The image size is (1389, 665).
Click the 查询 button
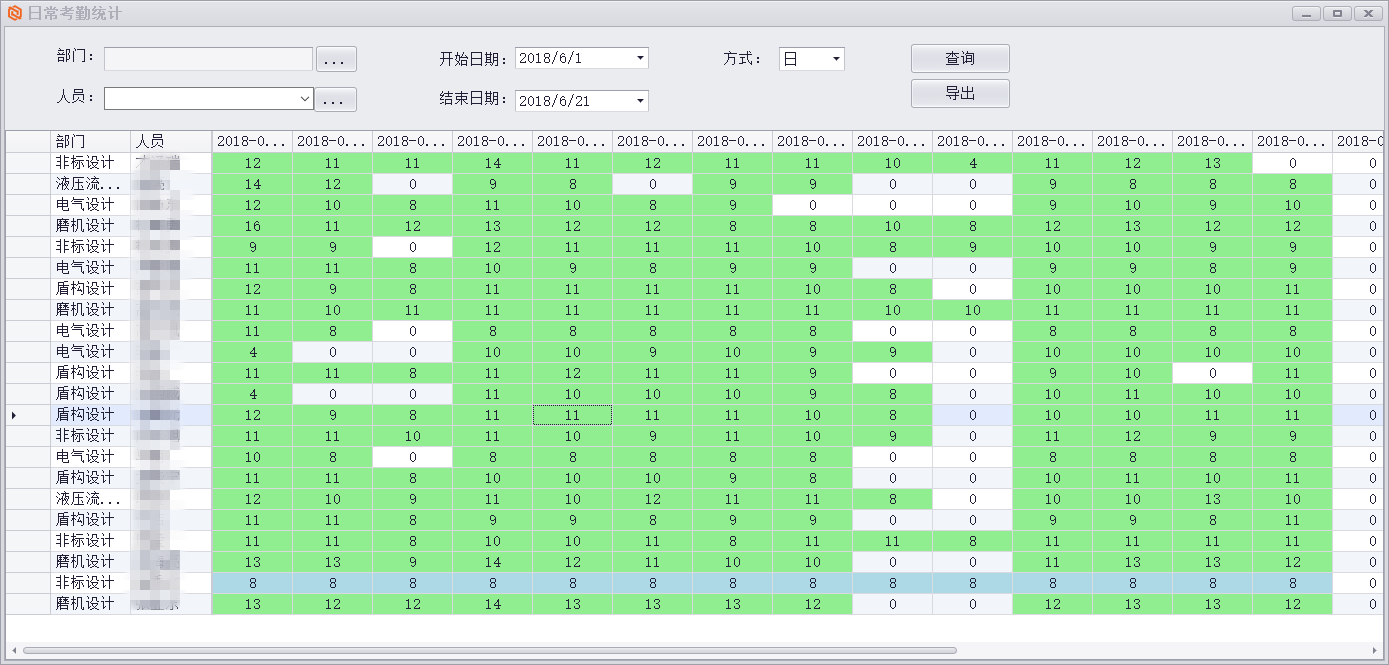coord(960,59)
